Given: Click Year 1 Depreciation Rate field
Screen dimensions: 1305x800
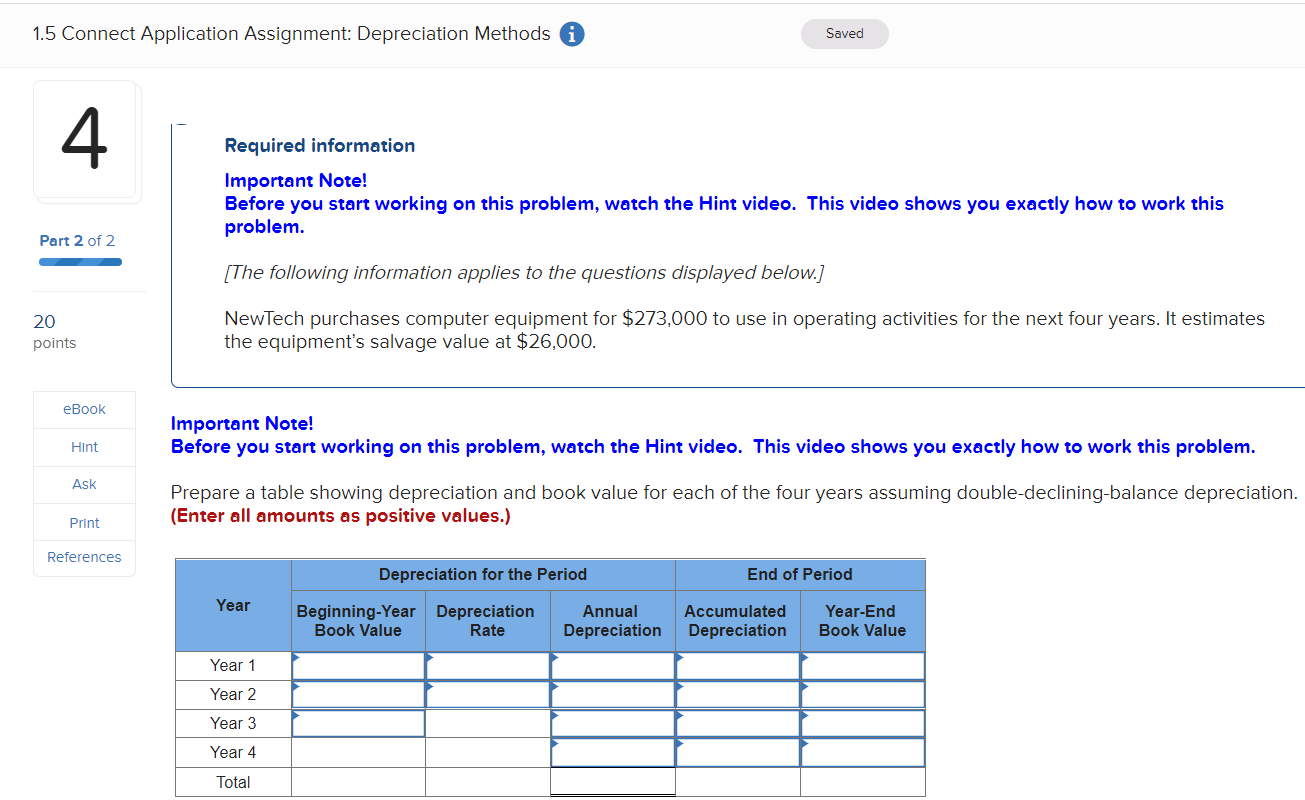Looking at the screenshot, I should pyautogui.click(x=487, y=665).
